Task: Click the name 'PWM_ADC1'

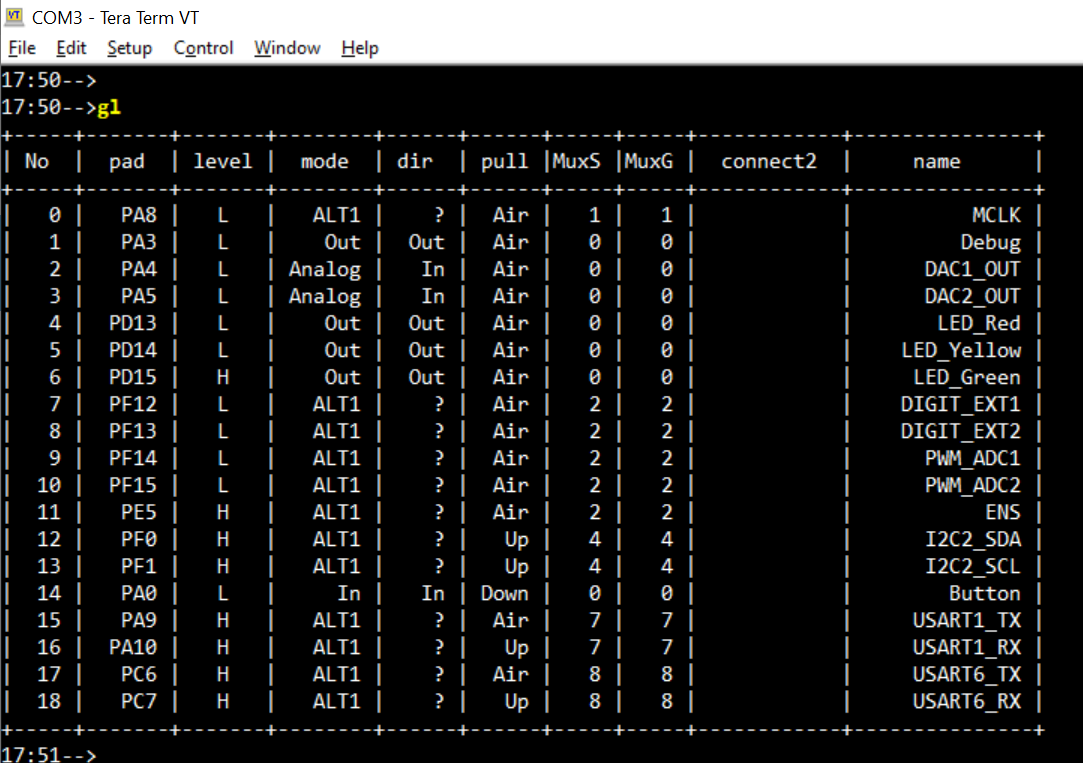Action: click(x=972, y=458)
